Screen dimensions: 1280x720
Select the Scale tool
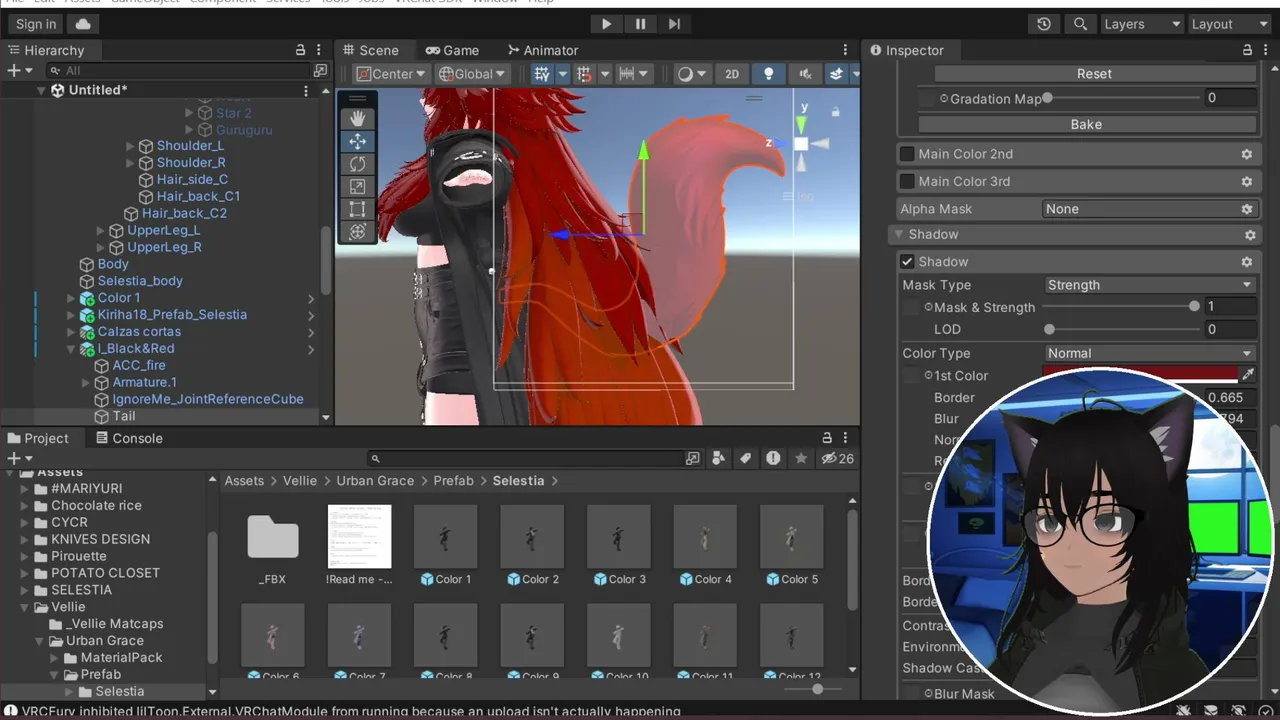click(x=357, y=186)
